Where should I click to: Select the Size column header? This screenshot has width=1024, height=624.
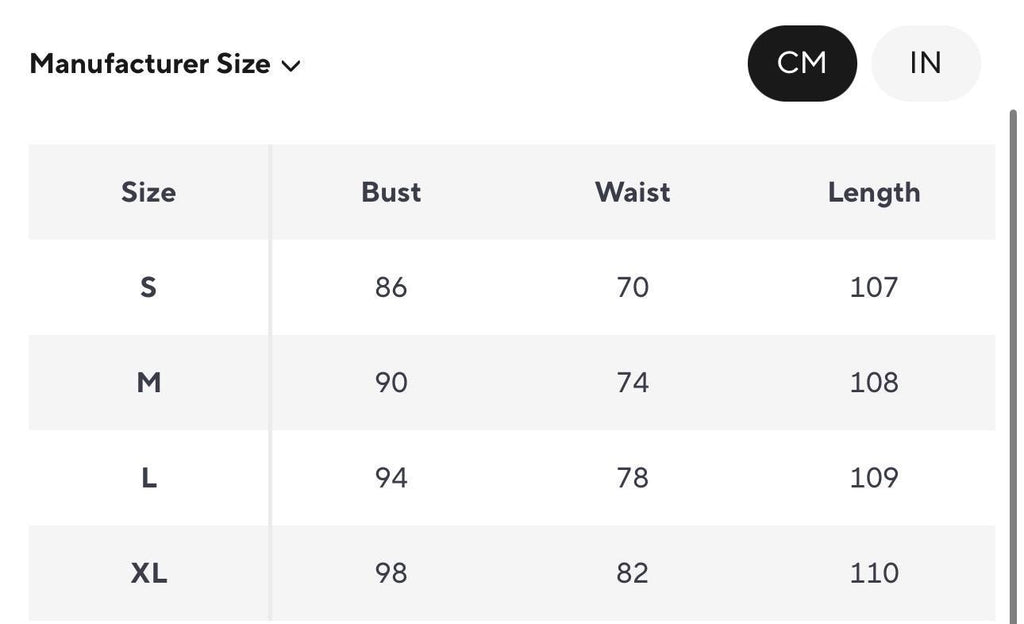148,193
